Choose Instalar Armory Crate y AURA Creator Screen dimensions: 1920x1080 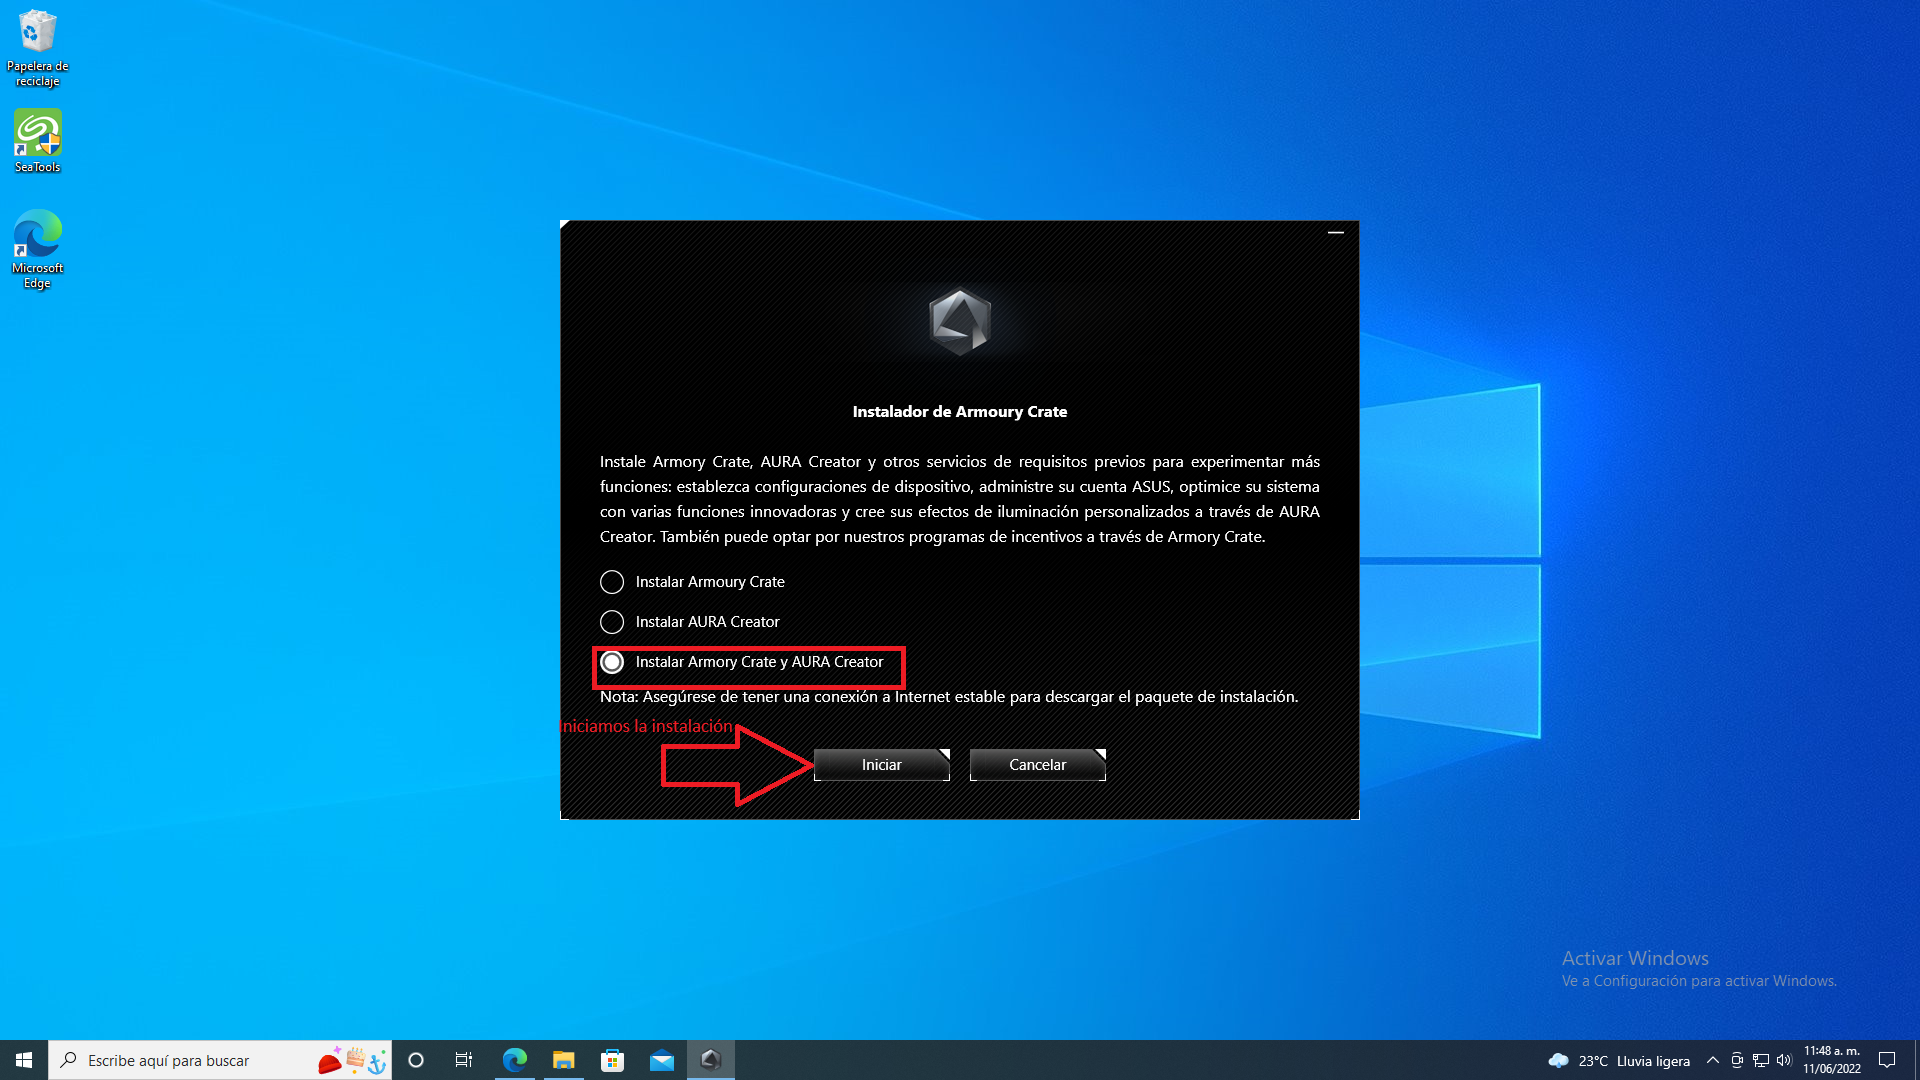pyautogui.click(x=612, y=662)
